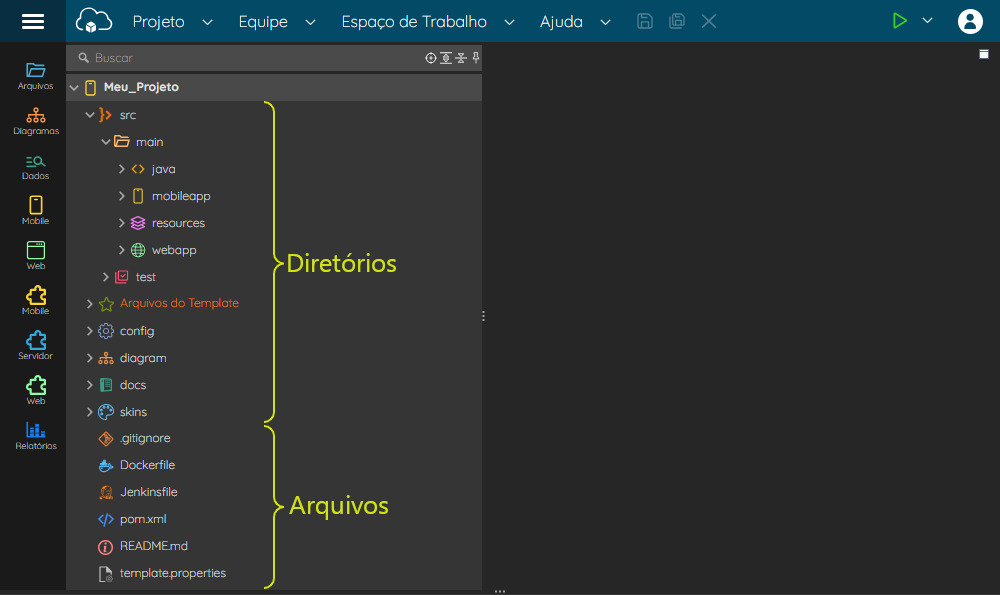
Task: Toggle the pin icon in file panel
Action: [476, 58]
